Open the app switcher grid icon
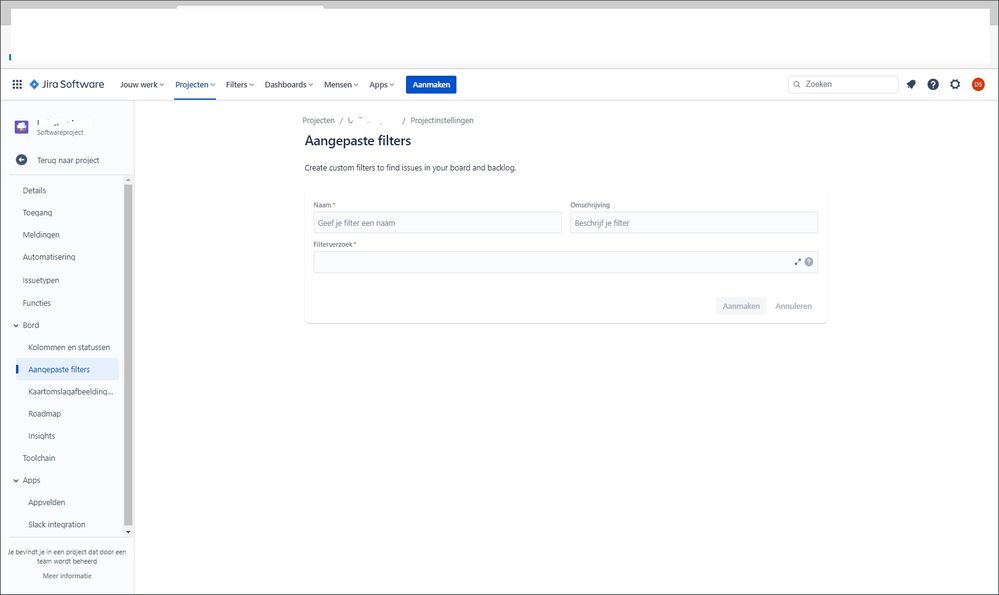Screen dimensions: 999x595 17,84
